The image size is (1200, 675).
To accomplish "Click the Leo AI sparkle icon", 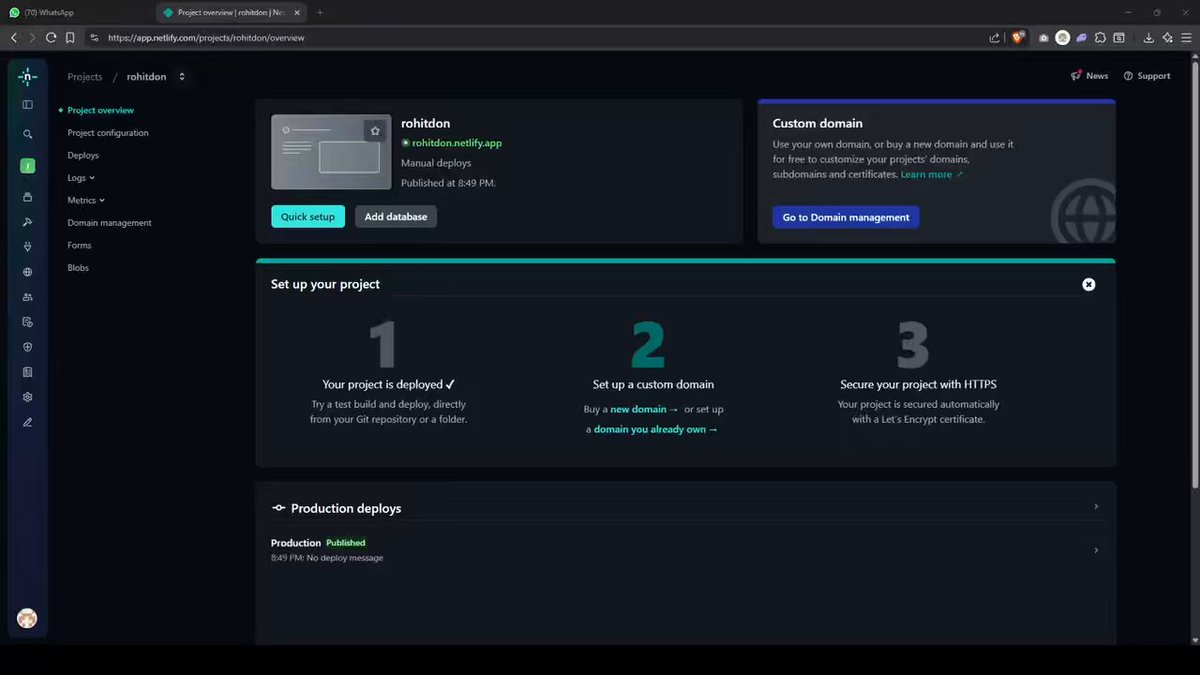I will 1167,38.
